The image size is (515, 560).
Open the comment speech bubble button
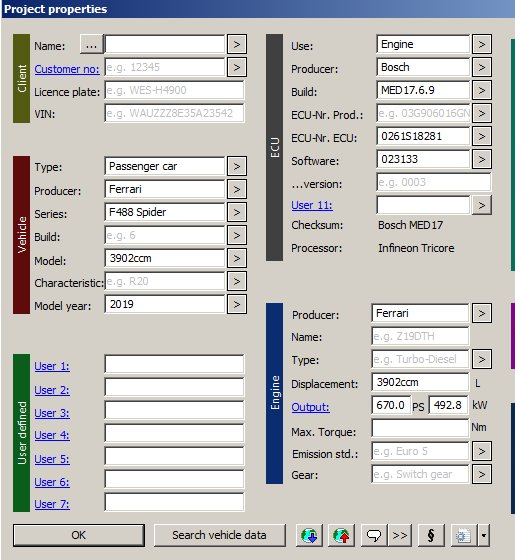[x=374, y=535]
